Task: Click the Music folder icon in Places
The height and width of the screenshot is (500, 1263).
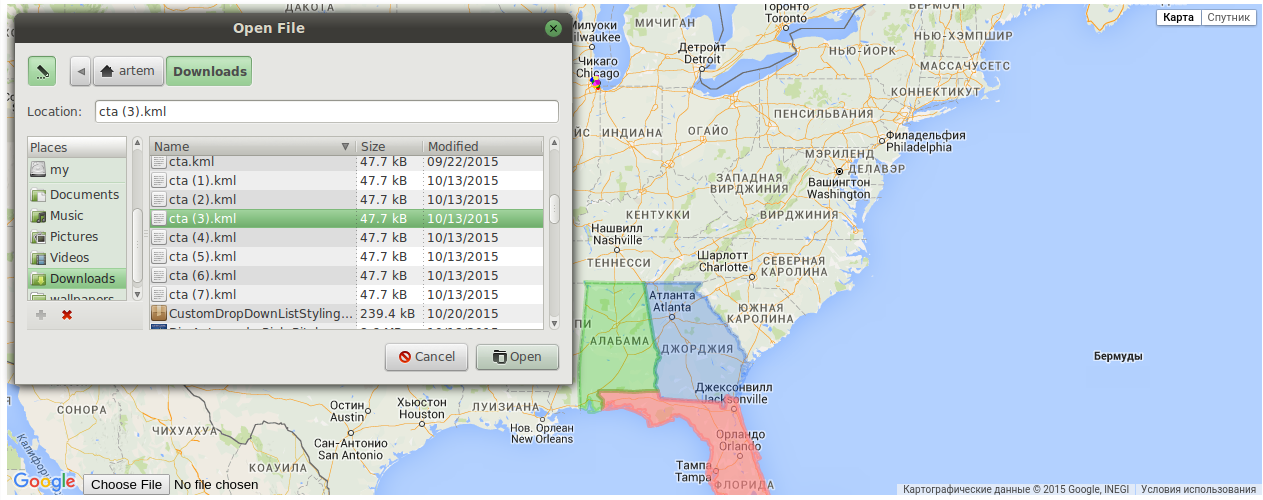Action: click(38, 215)
